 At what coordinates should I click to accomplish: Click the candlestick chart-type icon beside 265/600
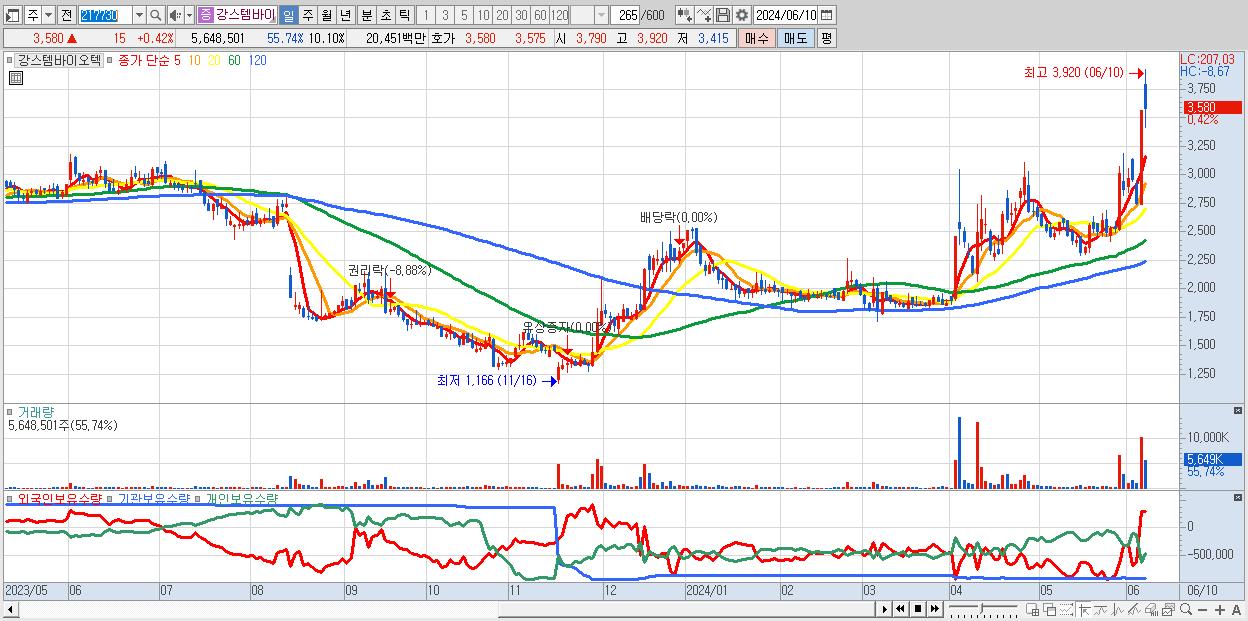(685, 15)
